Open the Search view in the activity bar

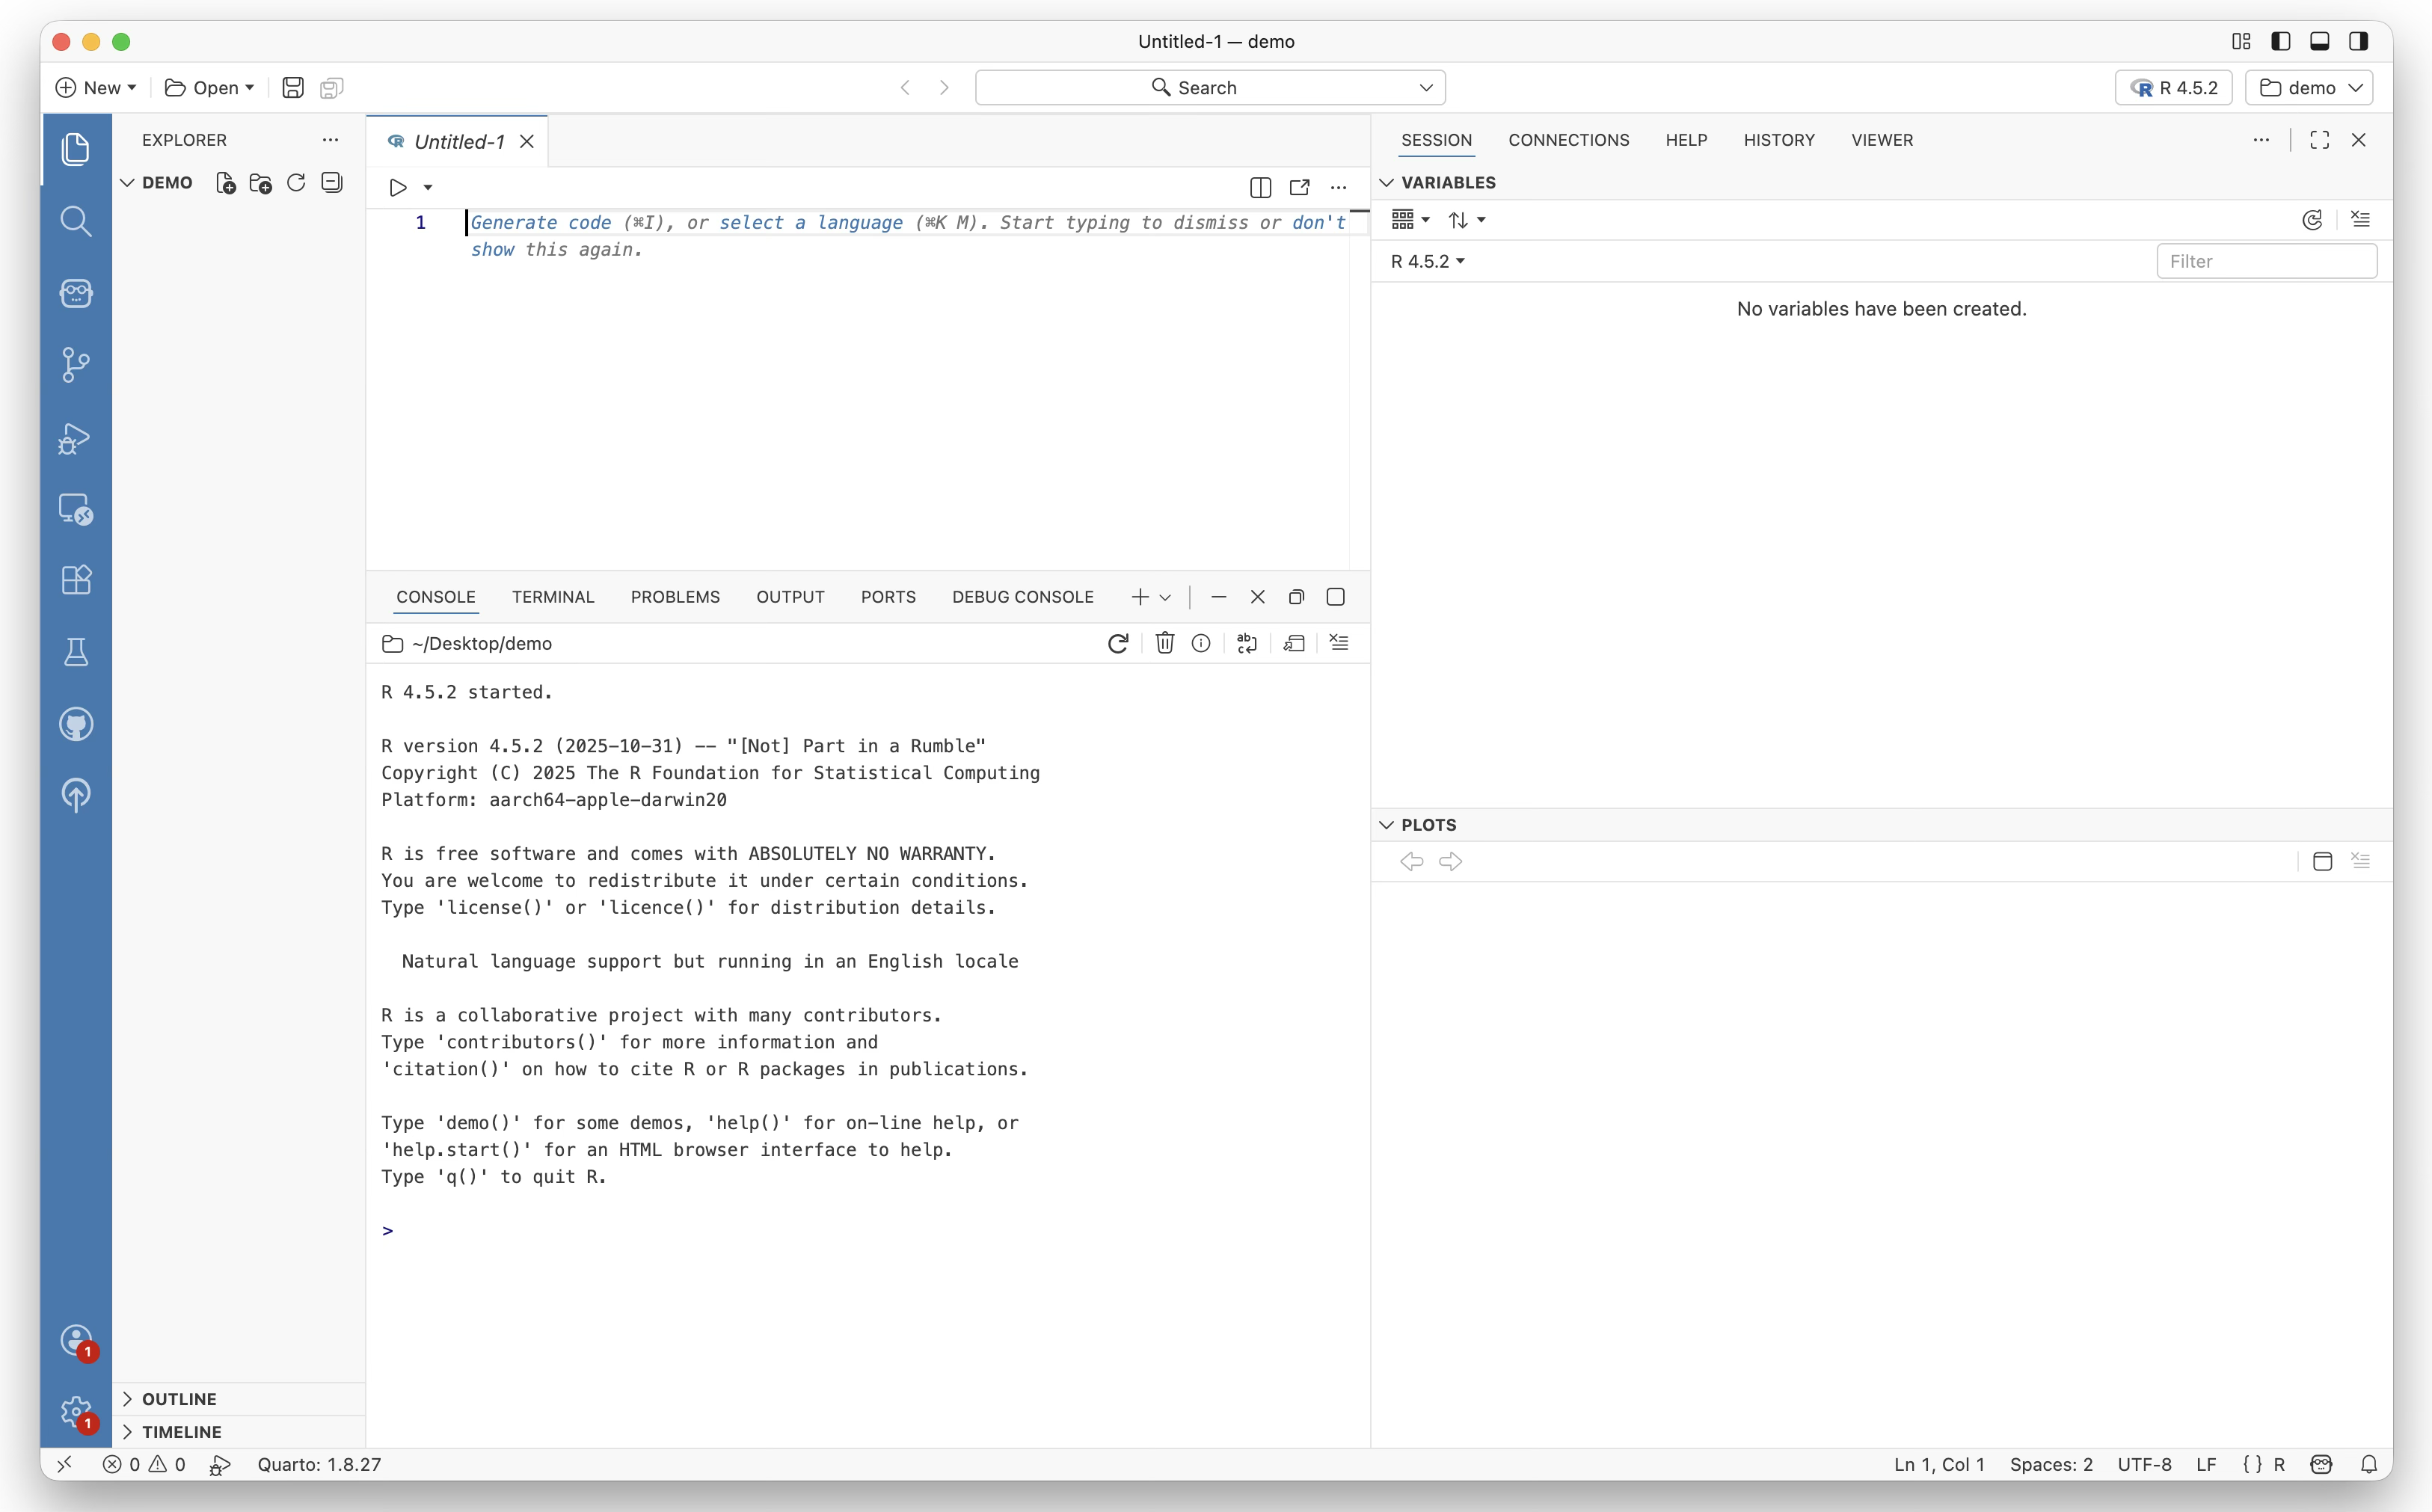[x=76, y=221]
